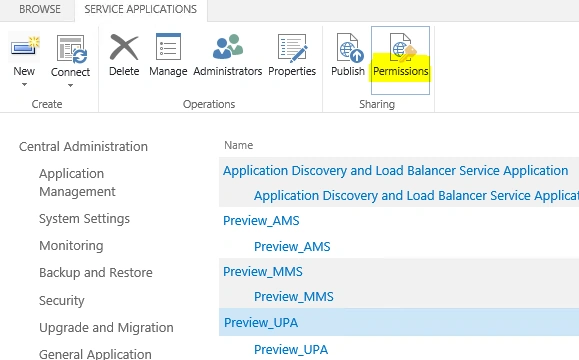
Task: Open the Properties icon in ribbon
Action: 292,48
